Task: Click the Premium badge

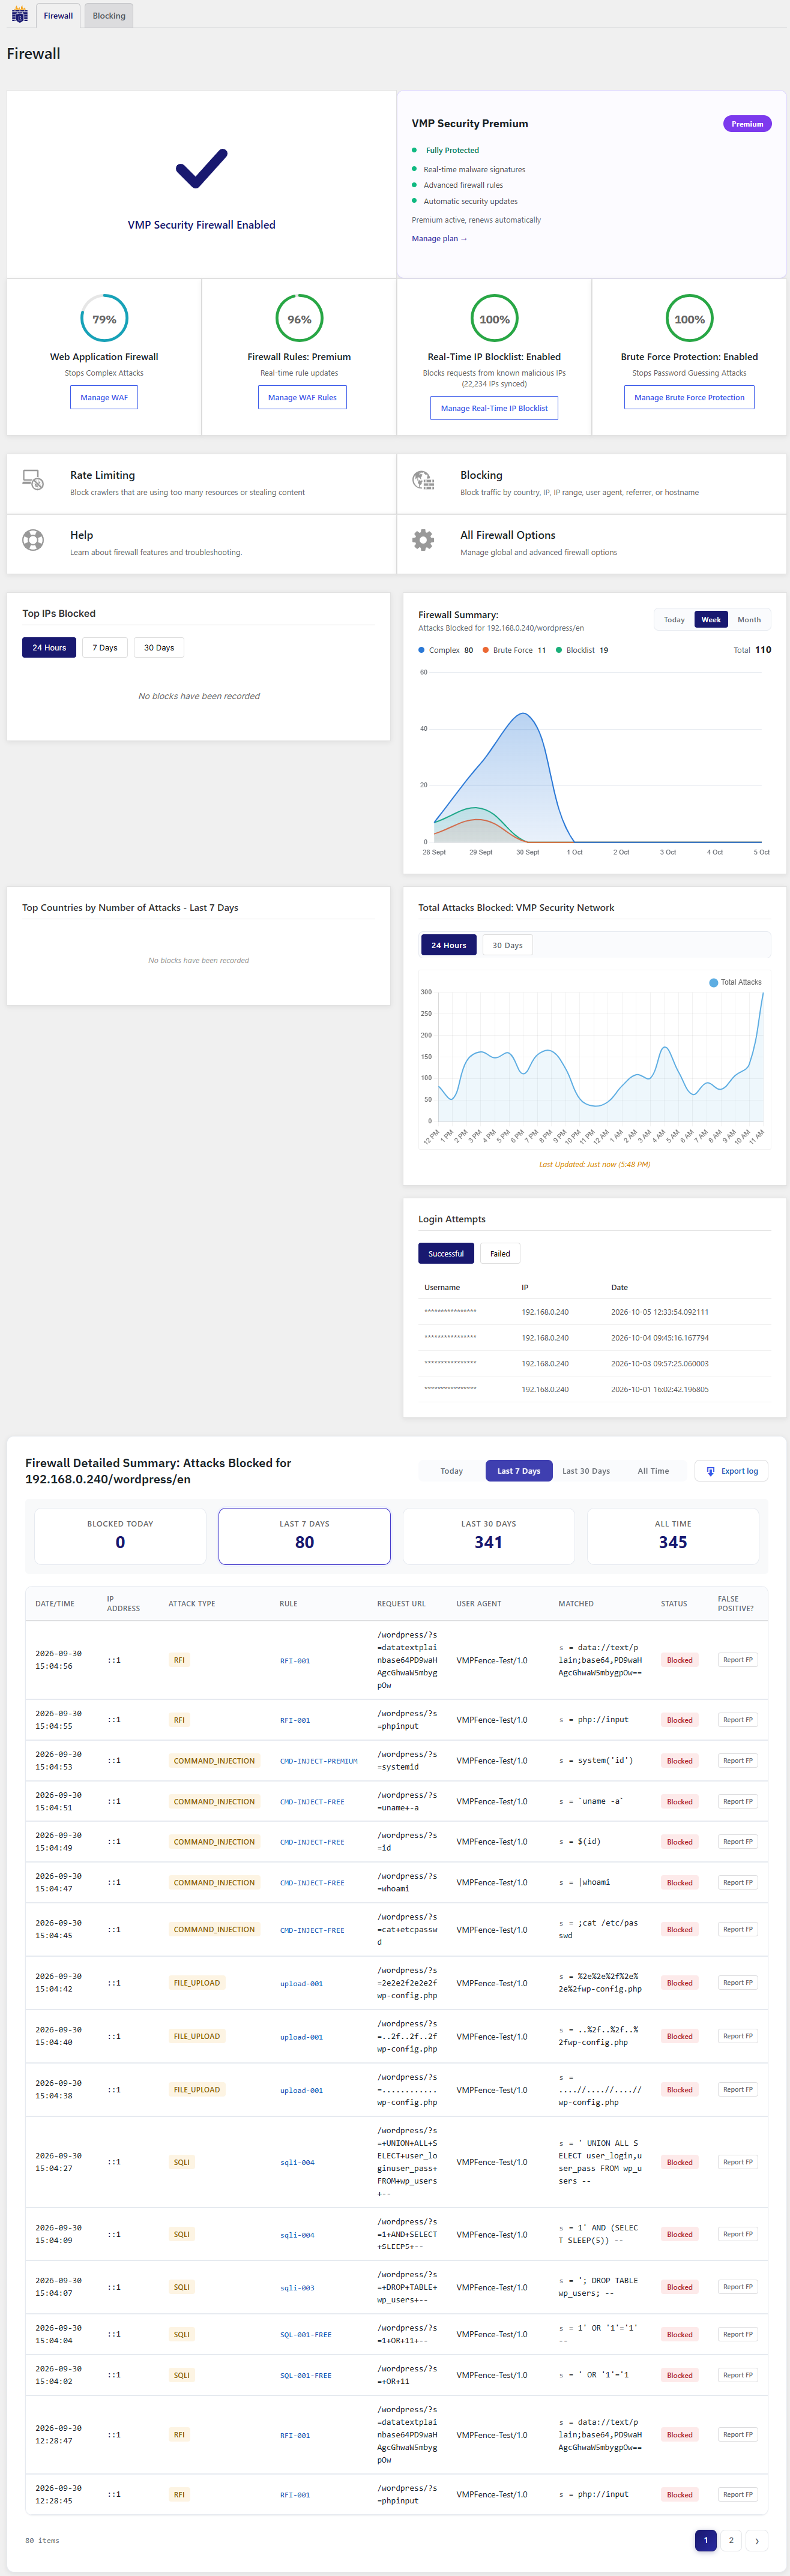Action: 747,124
